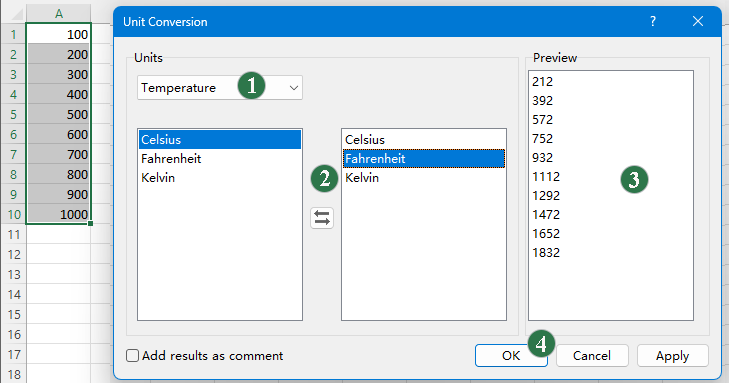Screen dimensions: 729x383
Task: Select the spreadsheet cell containing 200
Action: 59,54
